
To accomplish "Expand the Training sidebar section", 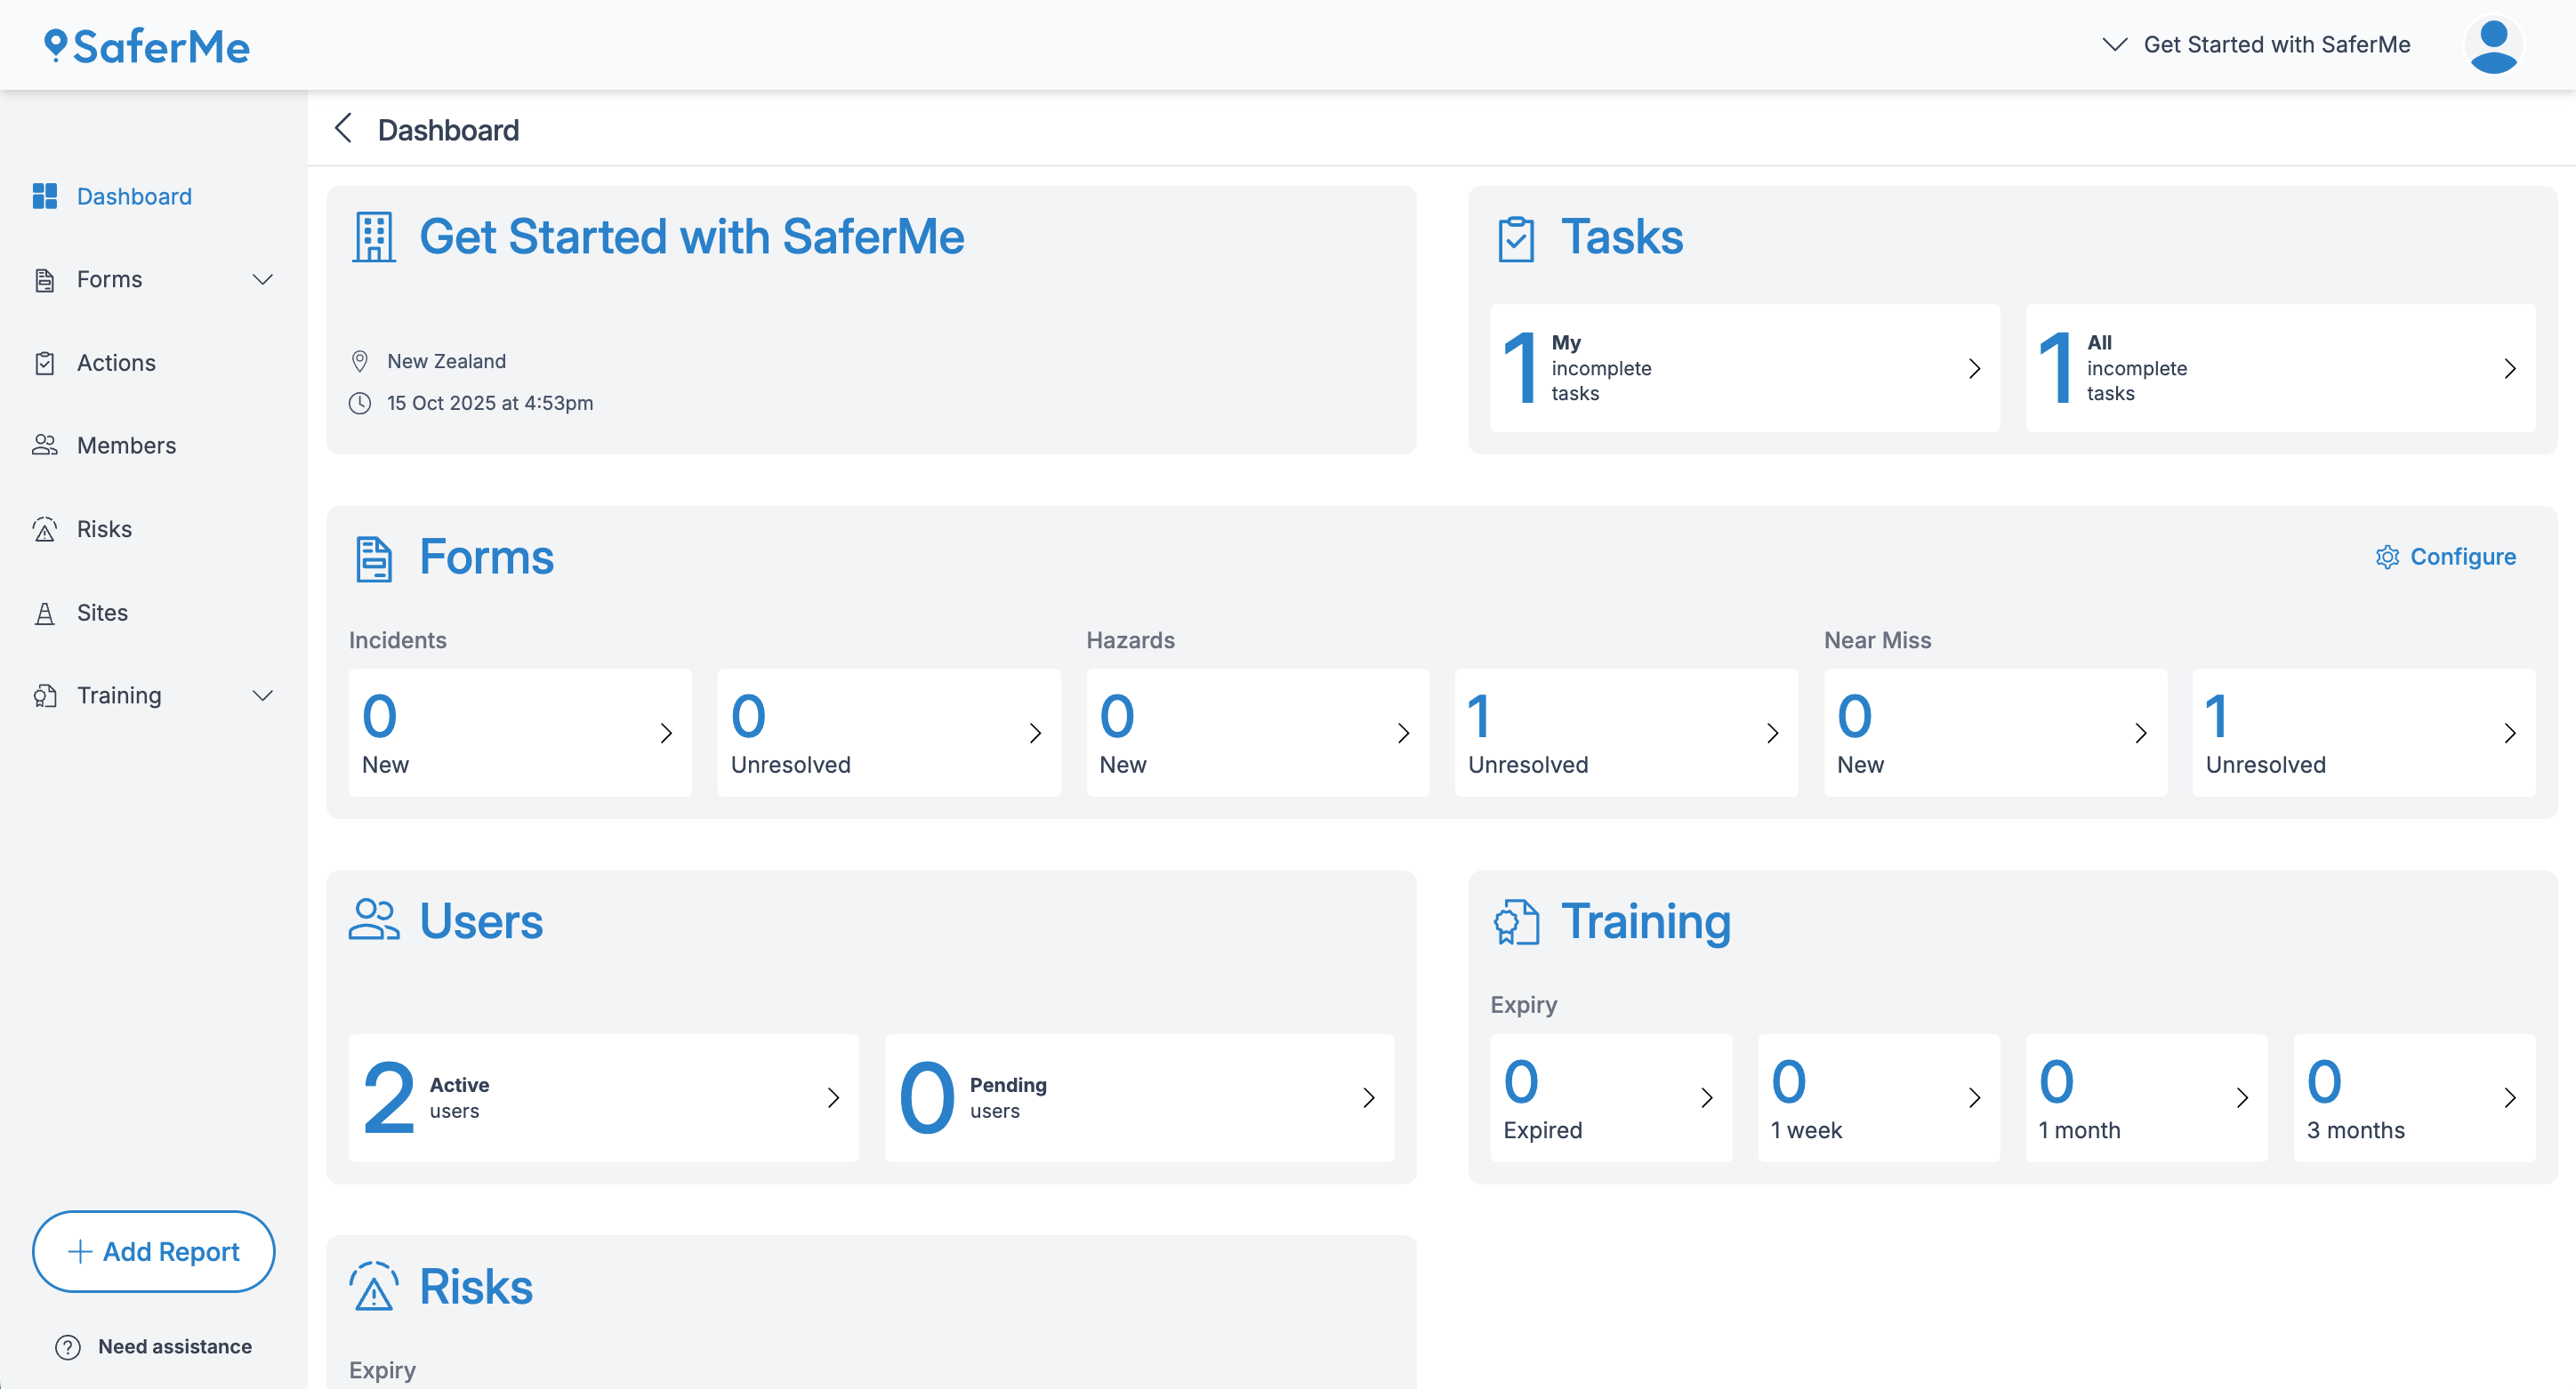I will [x=262, y=695].
